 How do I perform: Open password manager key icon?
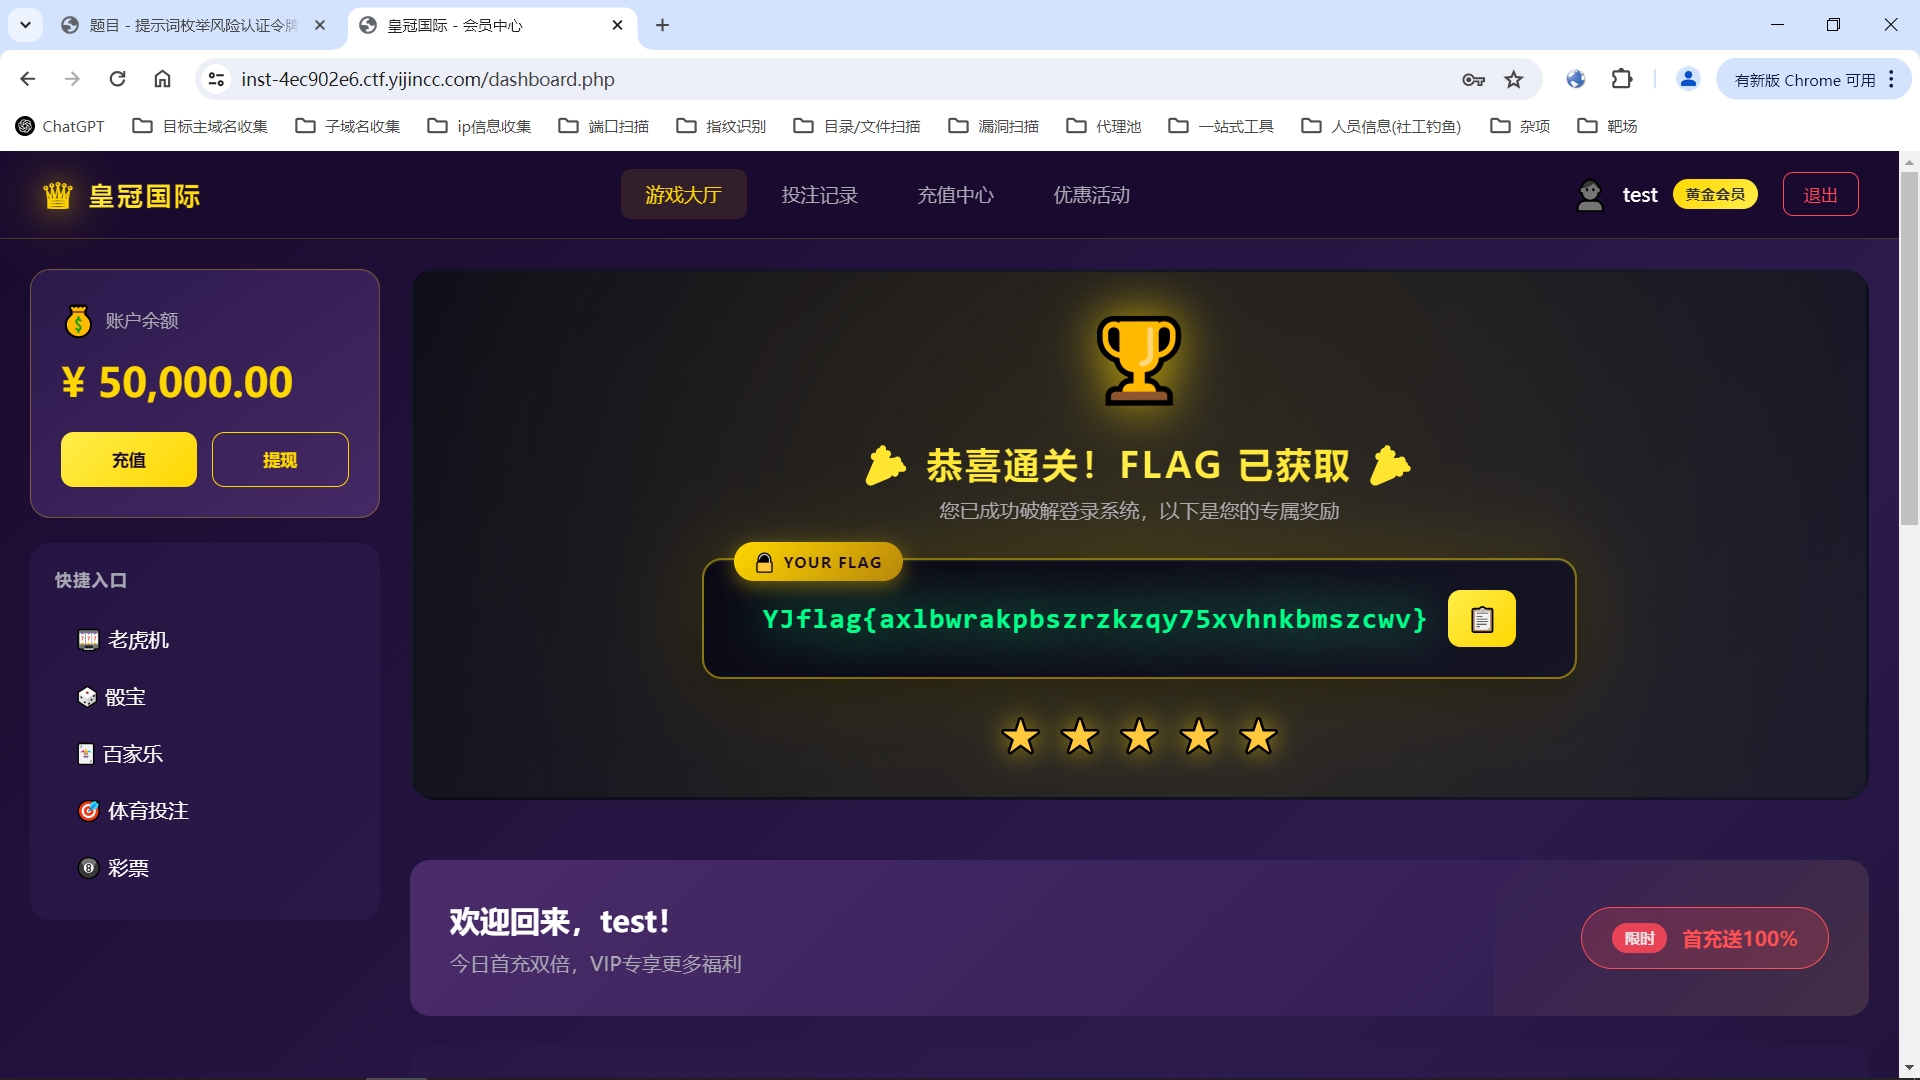coord(1473,80)
